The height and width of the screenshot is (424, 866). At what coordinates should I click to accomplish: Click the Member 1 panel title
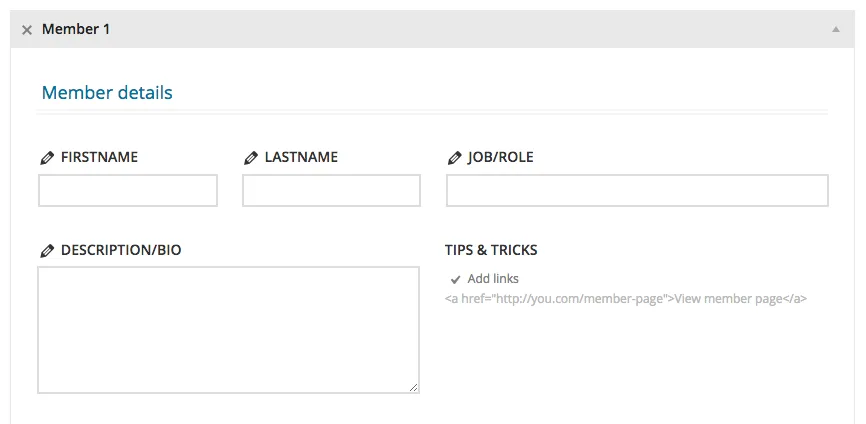[x=76, y=29]
